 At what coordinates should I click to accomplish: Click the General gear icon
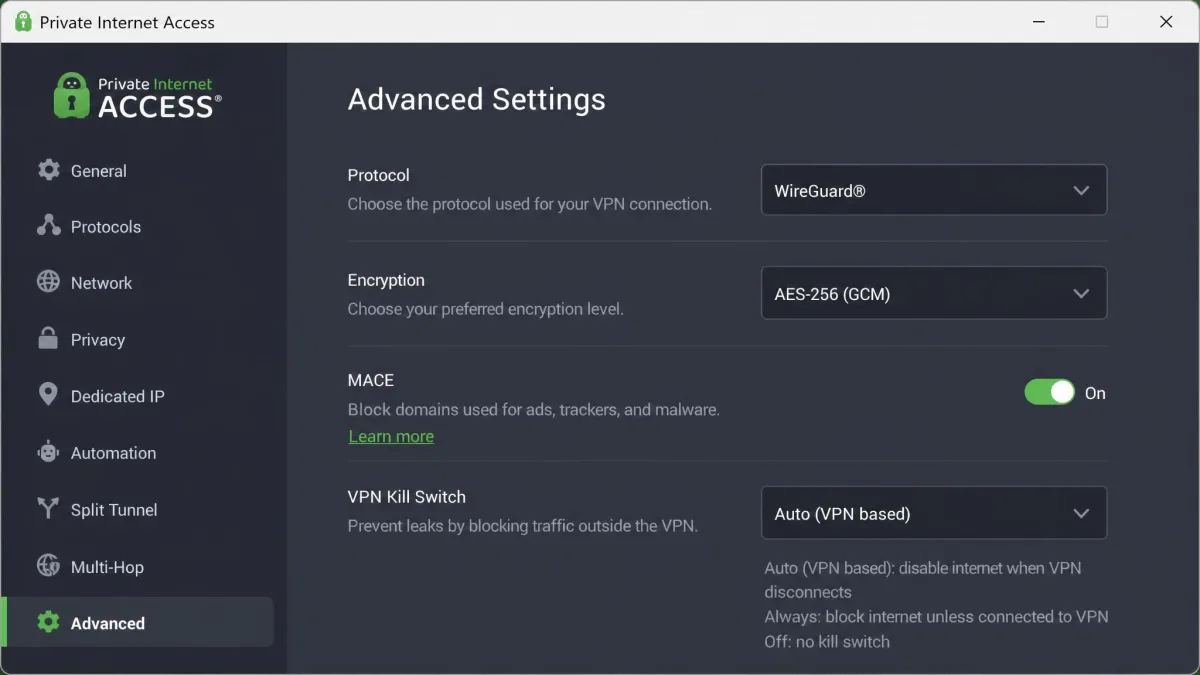pyautogui.click(x=48, y=170)
